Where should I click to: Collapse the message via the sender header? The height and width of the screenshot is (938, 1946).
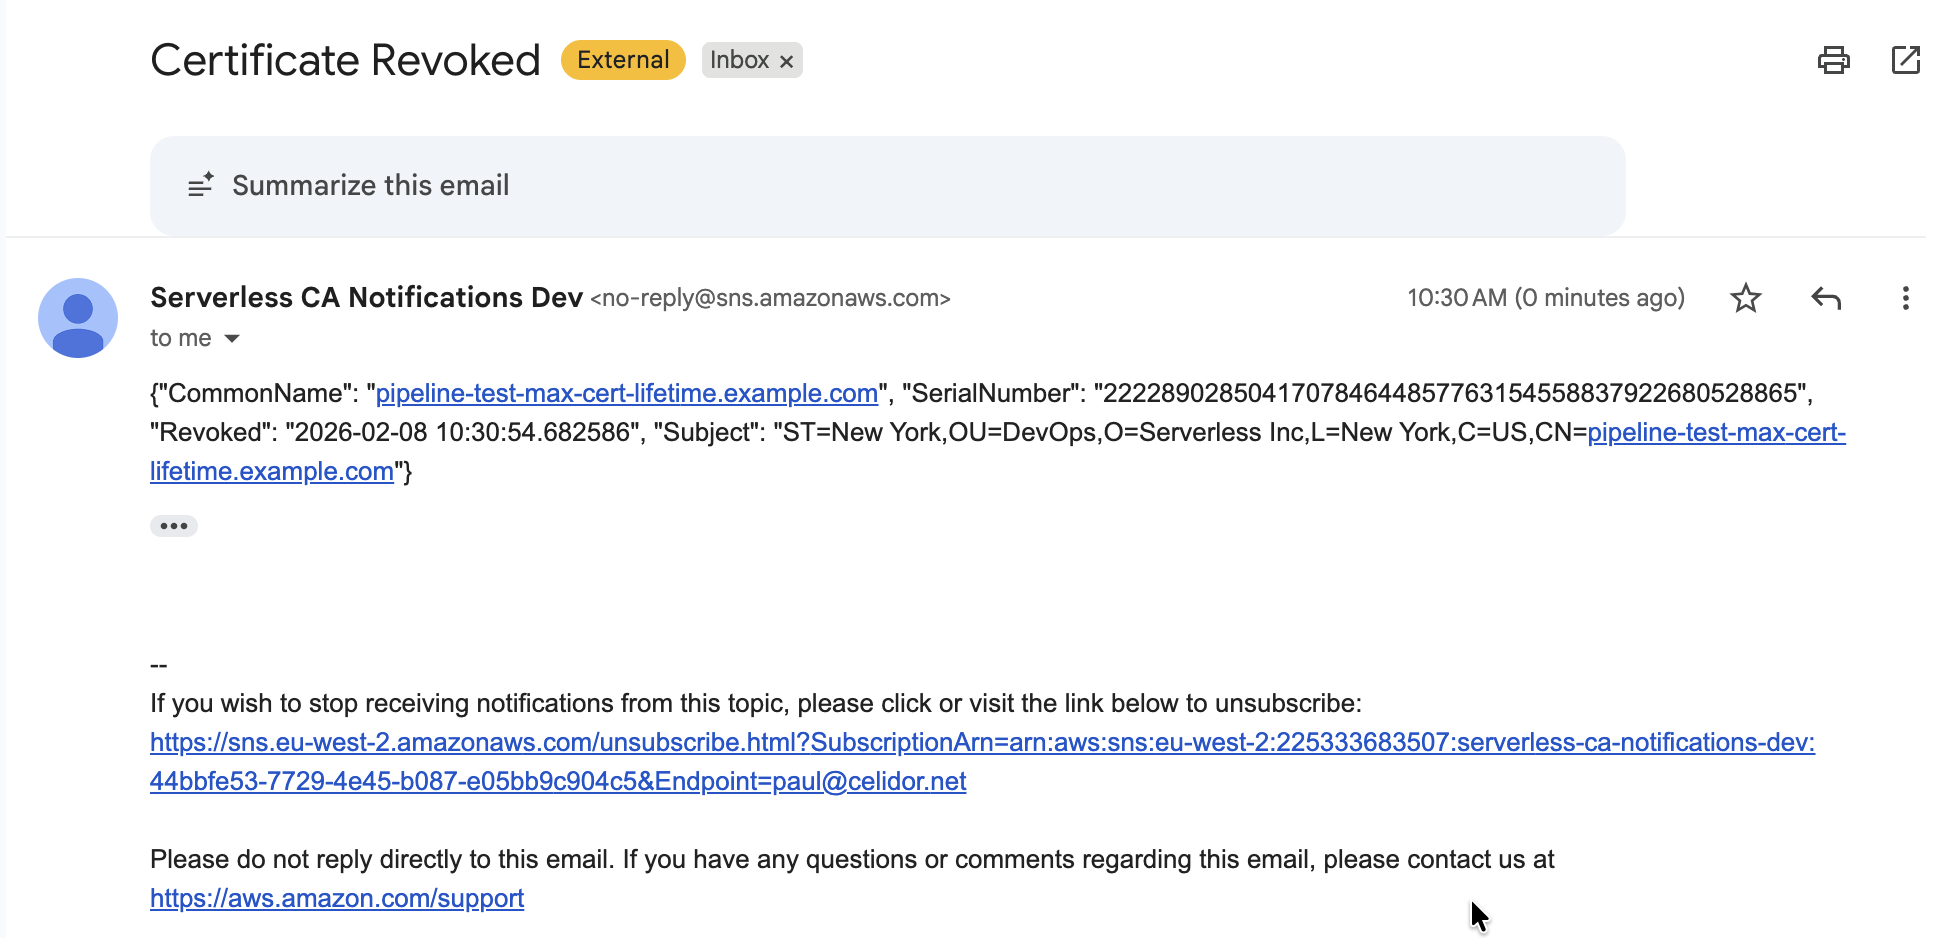pyautogui.click(x=366, y=297)
